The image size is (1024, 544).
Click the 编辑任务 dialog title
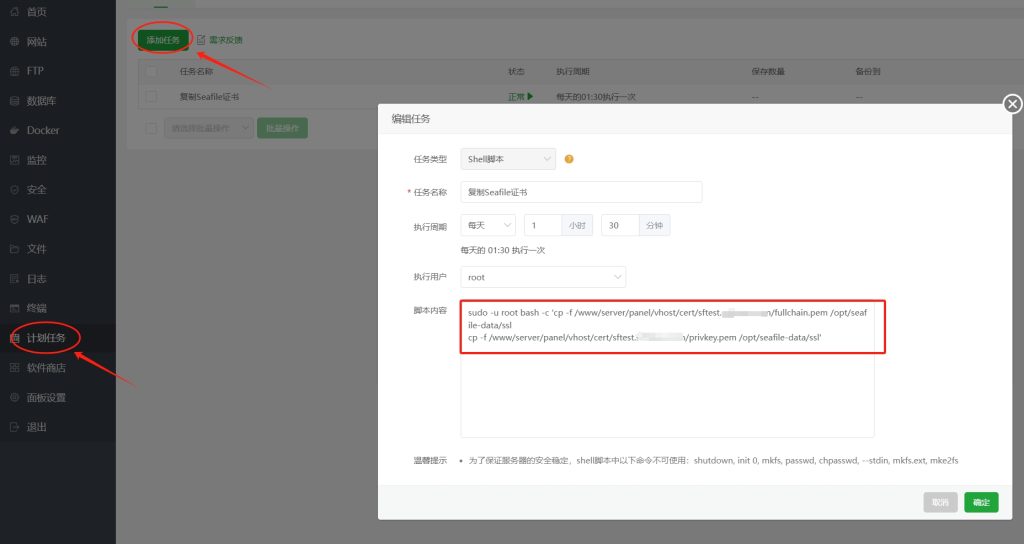click(411, 119)
